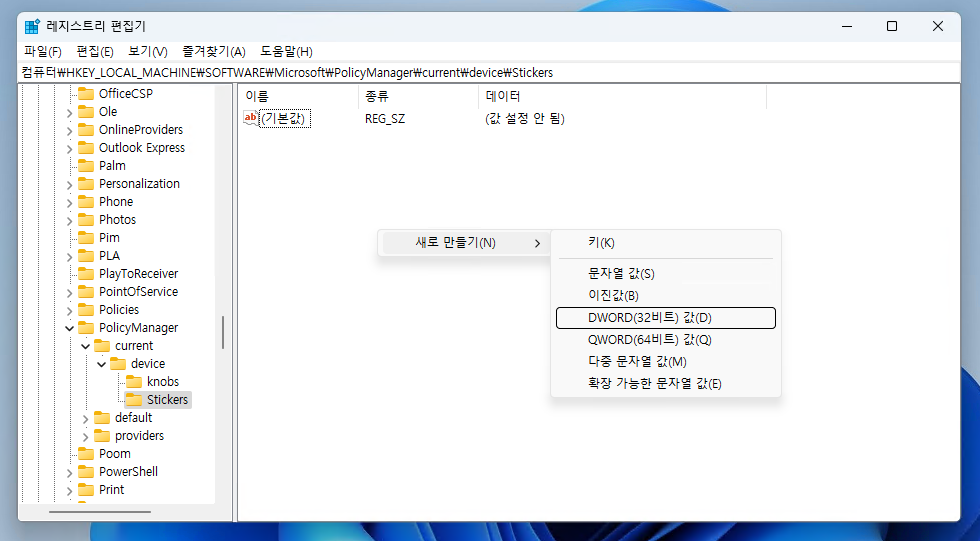Maximize the Registry Editor window
The height and width of the screenshot is (541, 980).
pos(892,26)
